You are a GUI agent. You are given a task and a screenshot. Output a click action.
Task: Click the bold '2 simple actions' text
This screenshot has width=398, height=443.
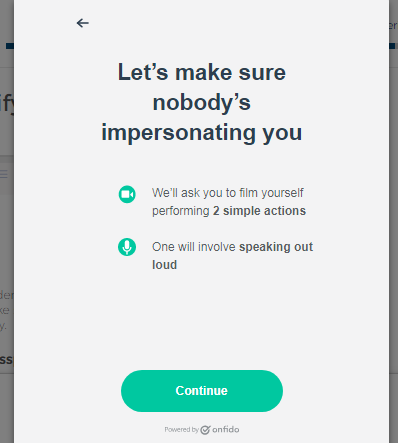pyautogui.click(x=259, y=211)
